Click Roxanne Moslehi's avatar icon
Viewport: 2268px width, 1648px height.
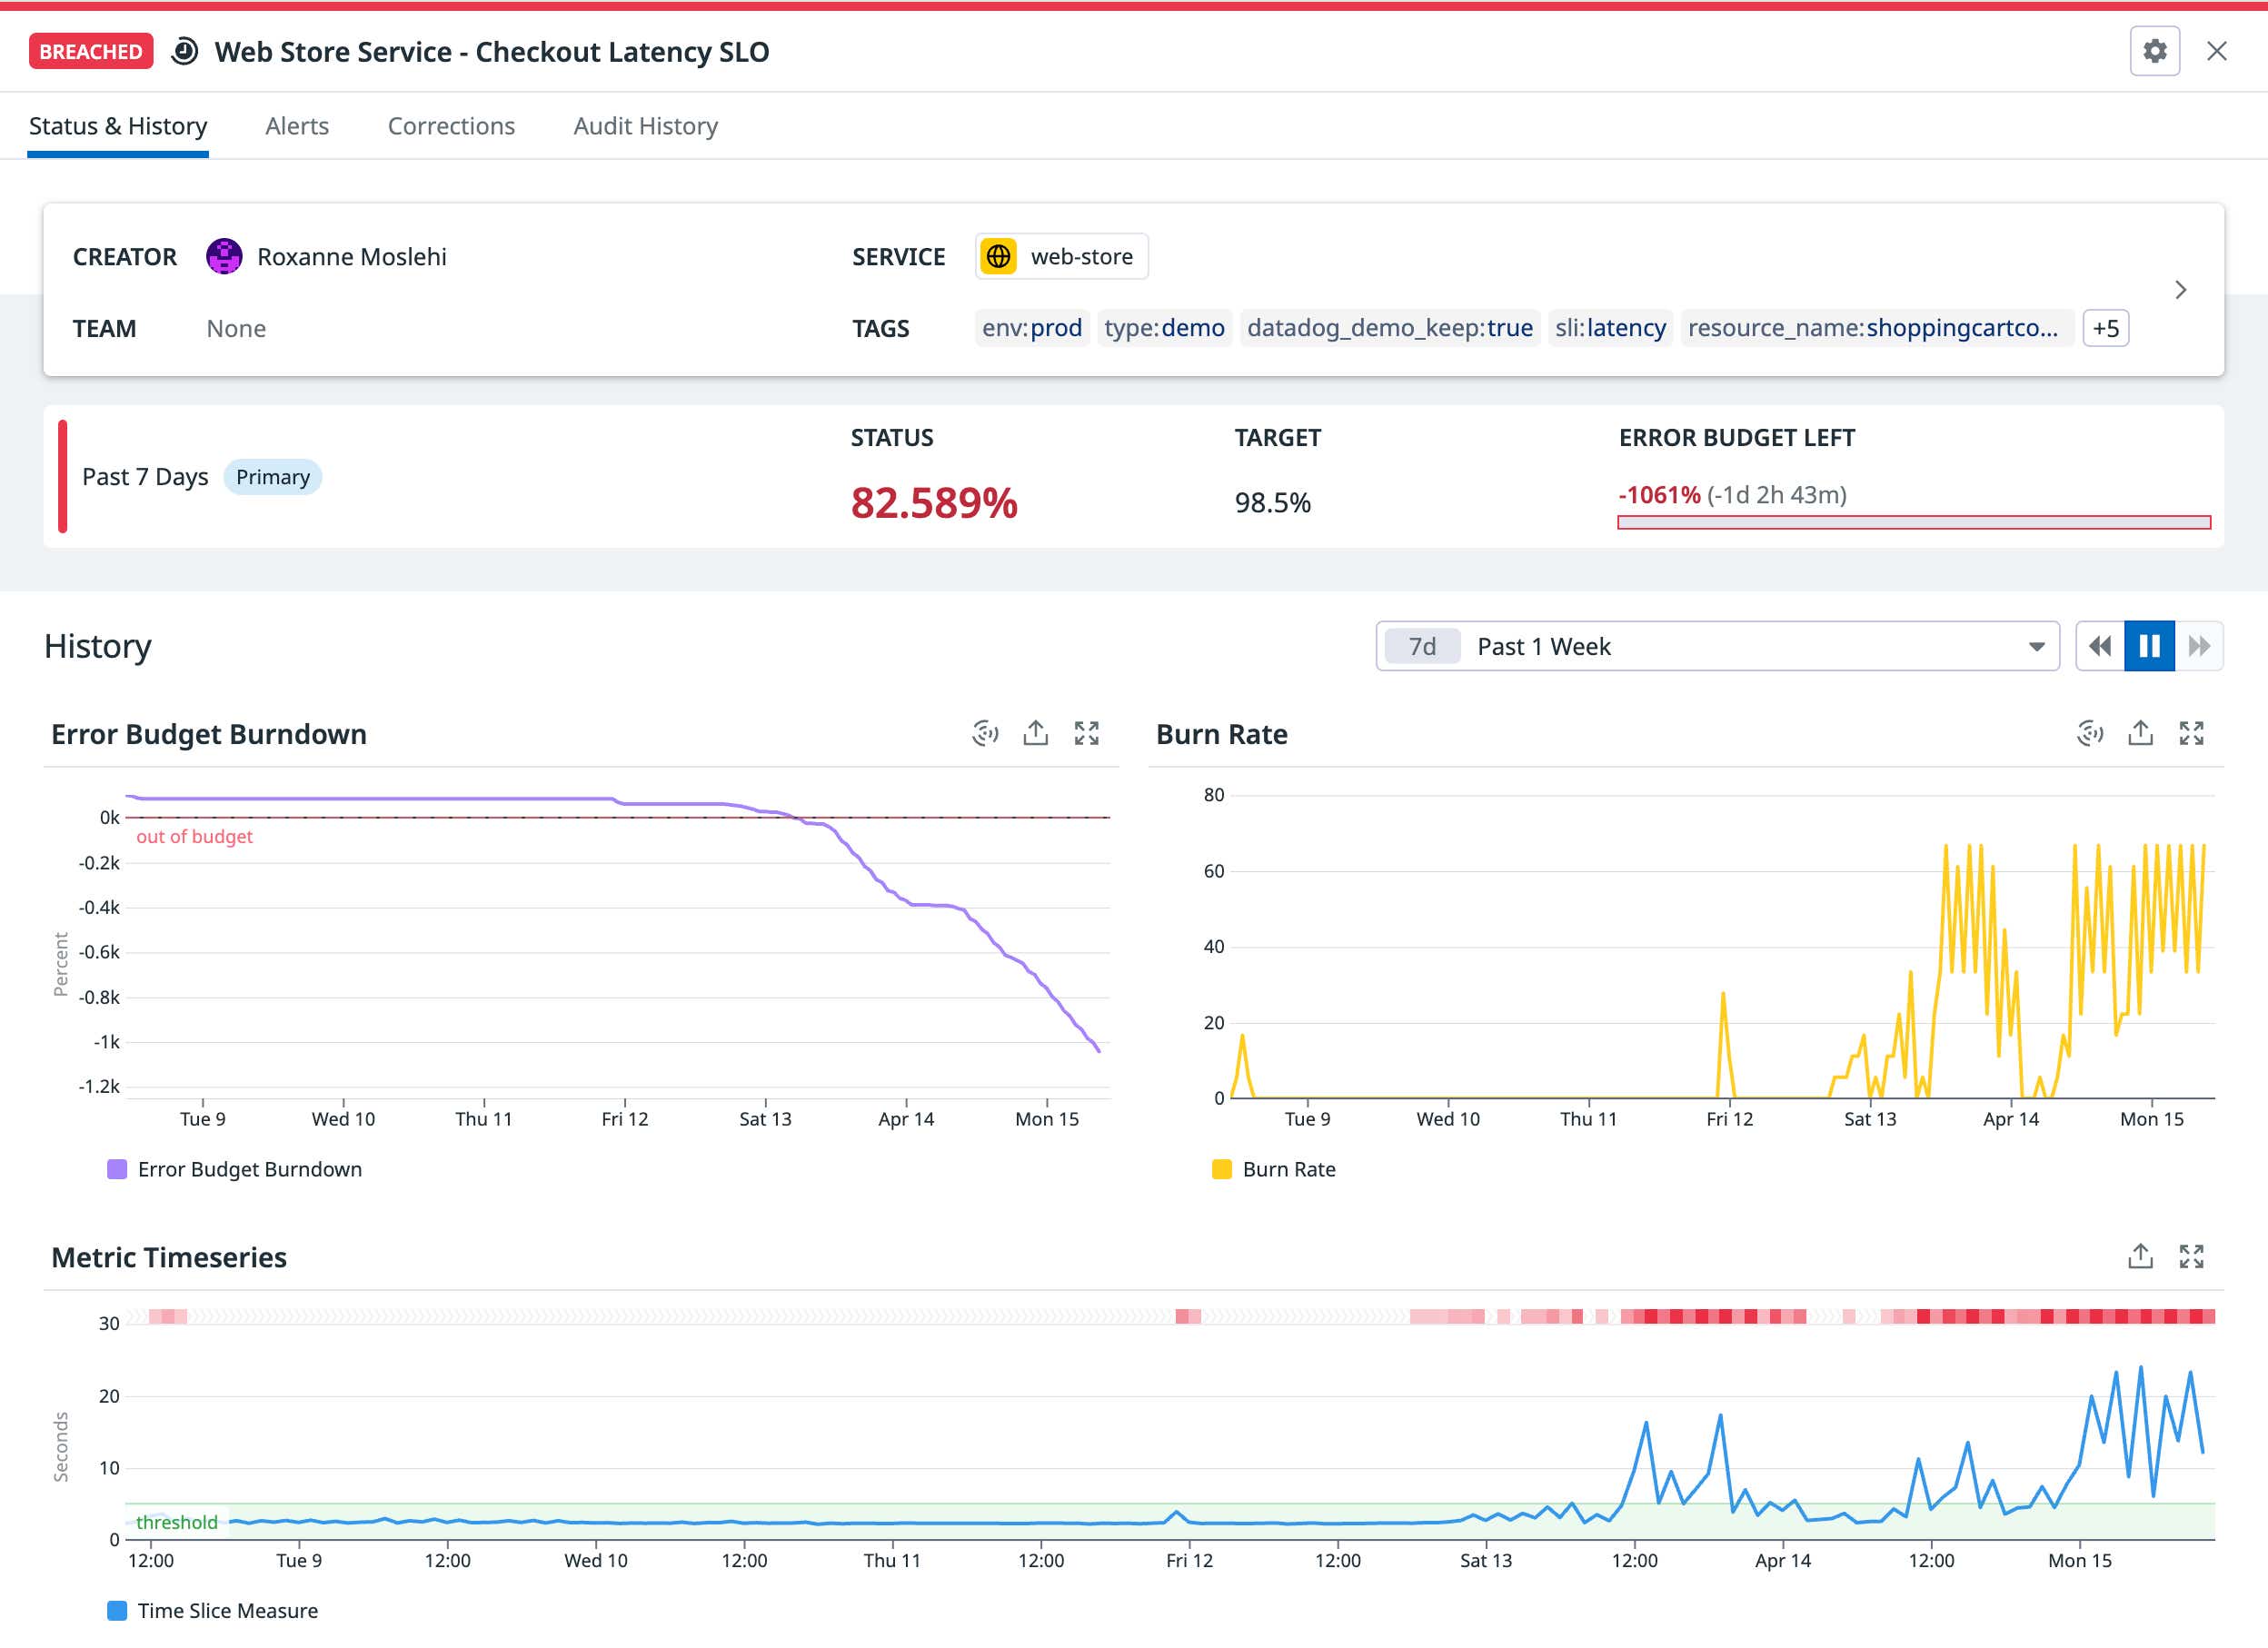coord(224,256)
